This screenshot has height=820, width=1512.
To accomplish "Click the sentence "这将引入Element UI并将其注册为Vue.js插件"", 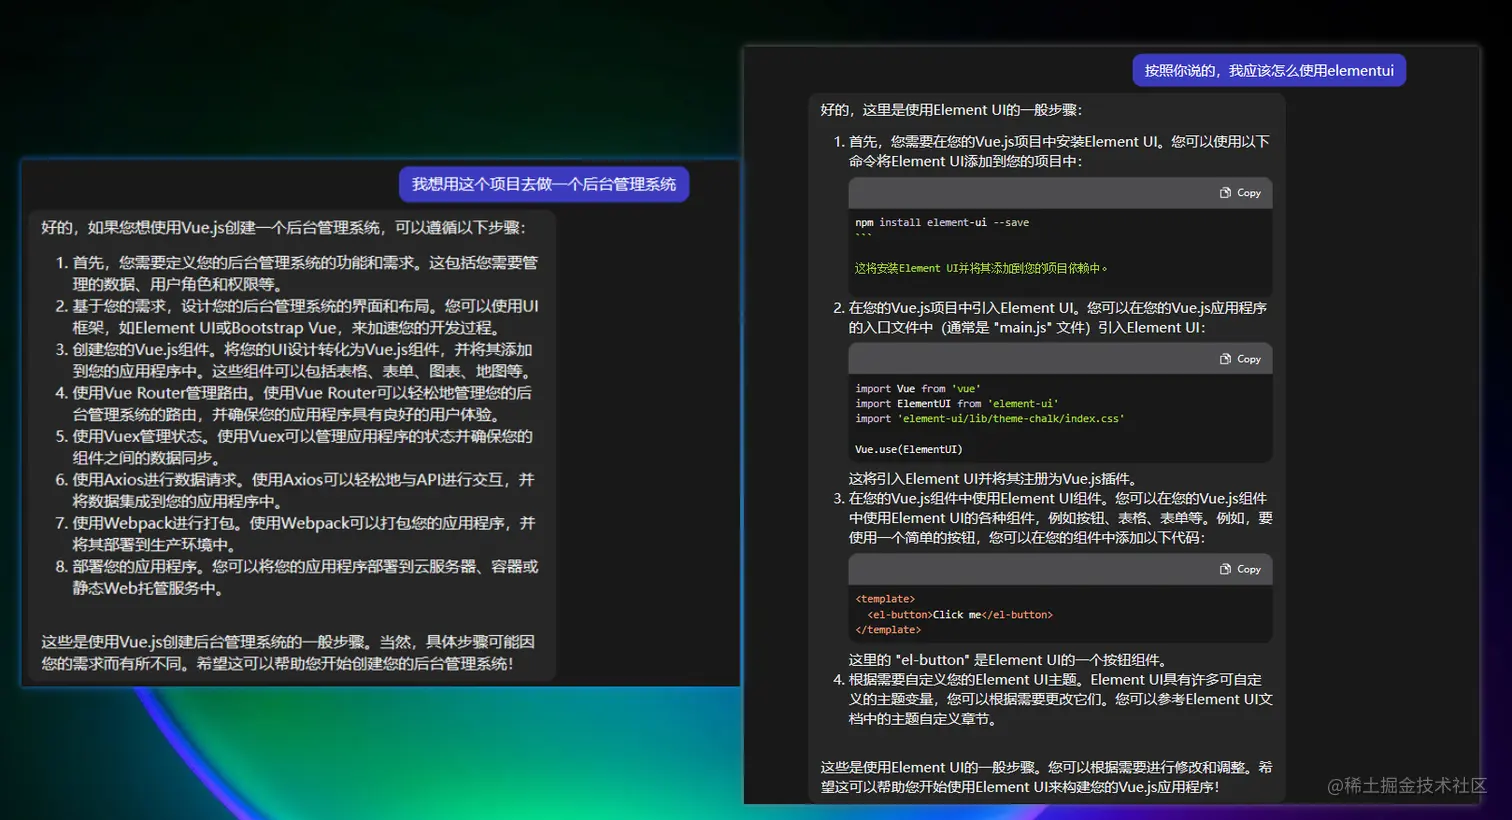I will pos(994,479).
